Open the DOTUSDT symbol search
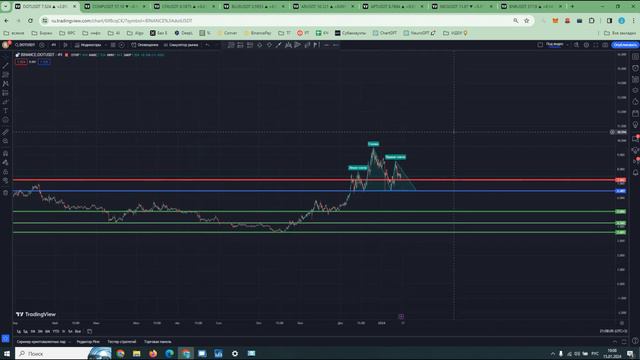 (x=25, y=45)
